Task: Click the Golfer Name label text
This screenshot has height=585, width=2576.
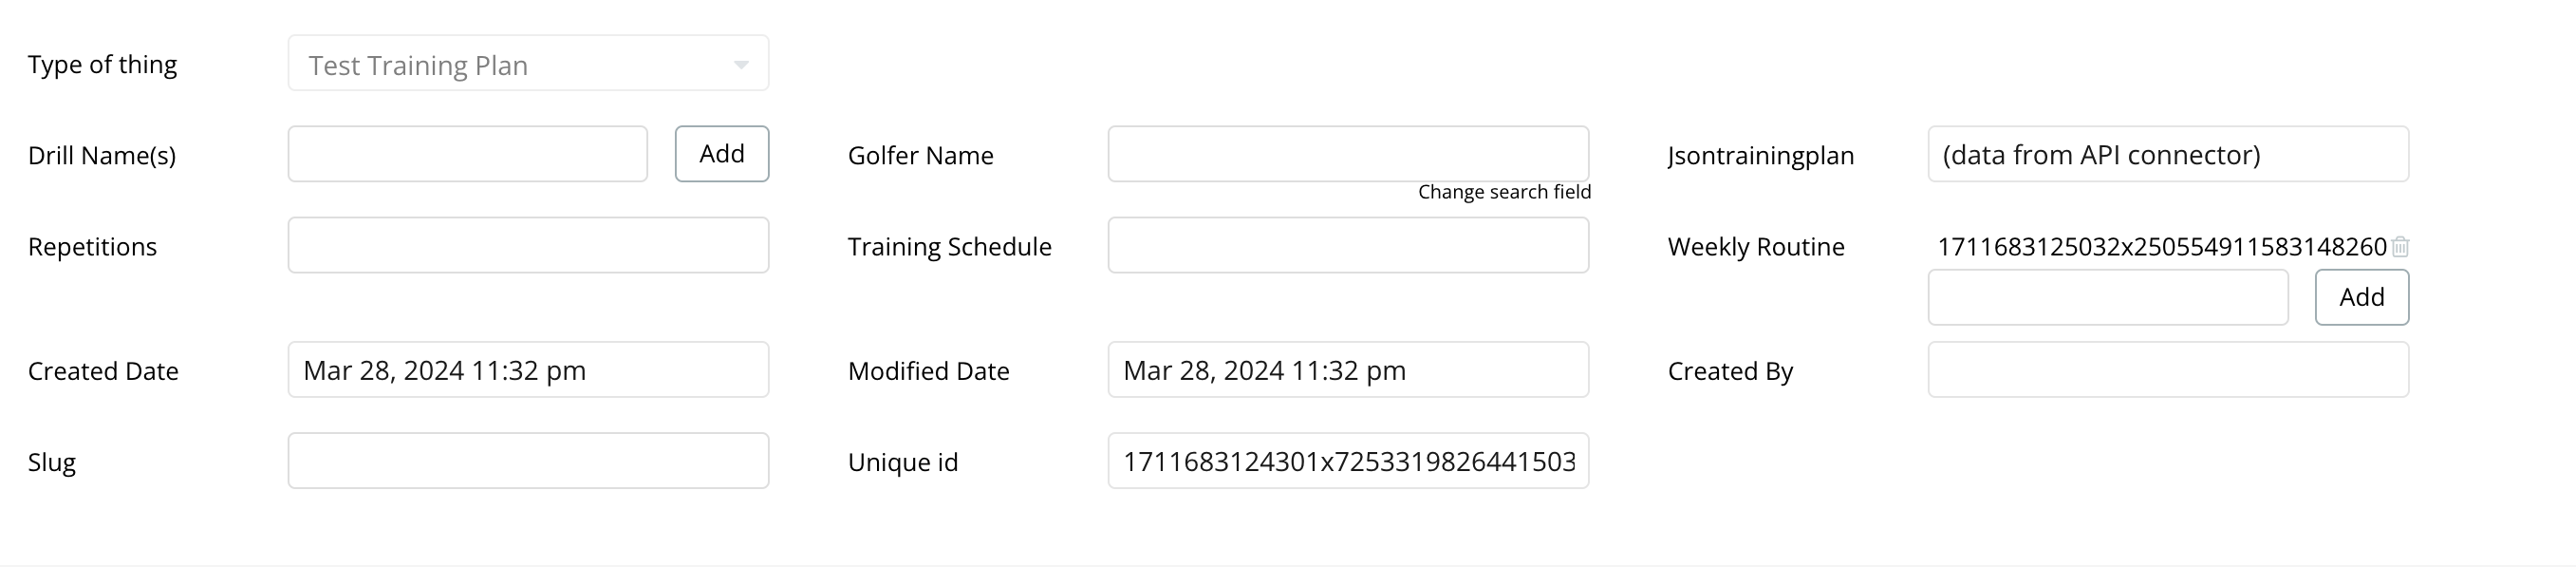Action: point(920,156)
